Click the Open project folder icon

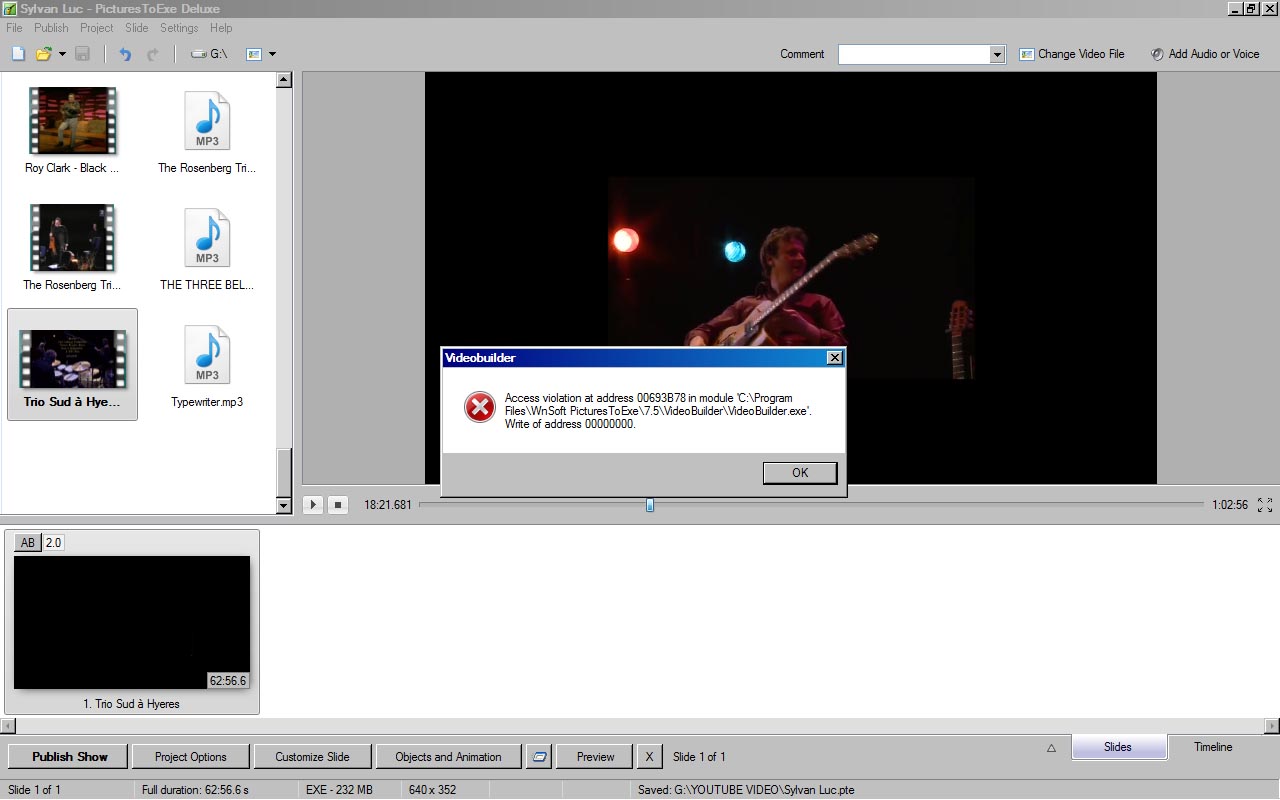43,54
